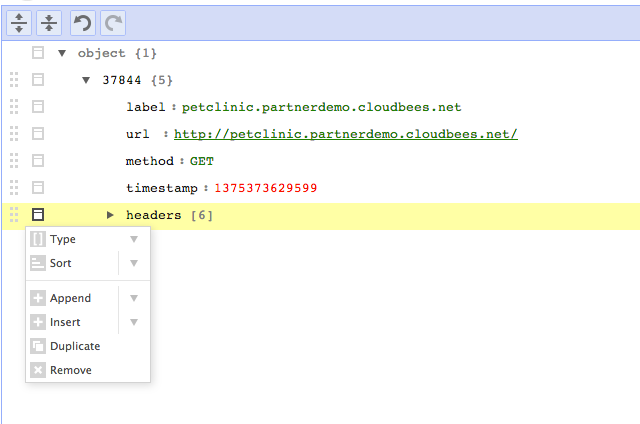Click the headers row actions menu icon

coord(38,214)
